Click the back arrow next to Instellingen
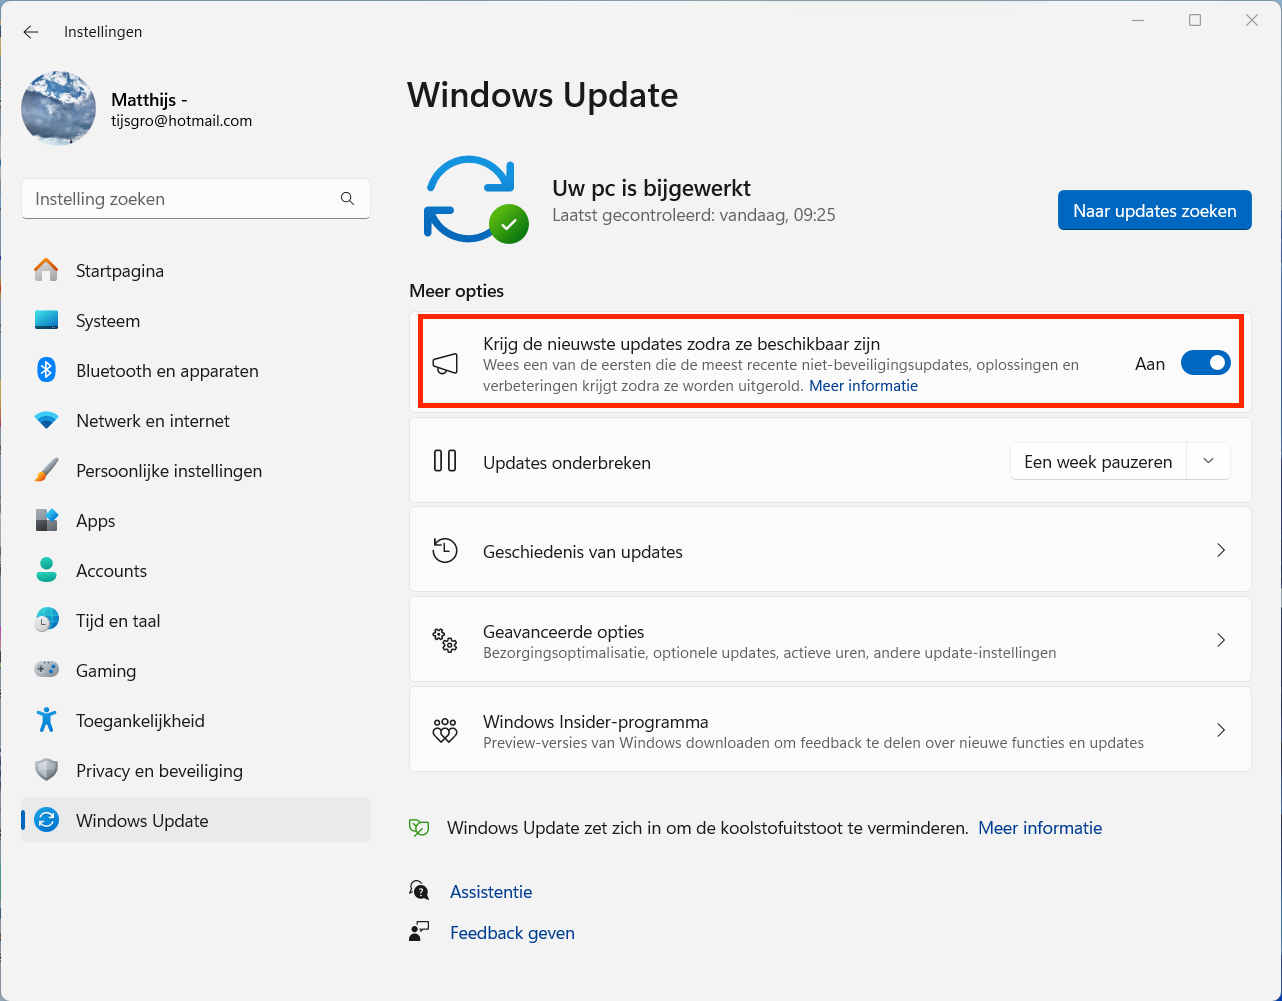Screen dimensions: 1282x1001 tap(31, 32)
